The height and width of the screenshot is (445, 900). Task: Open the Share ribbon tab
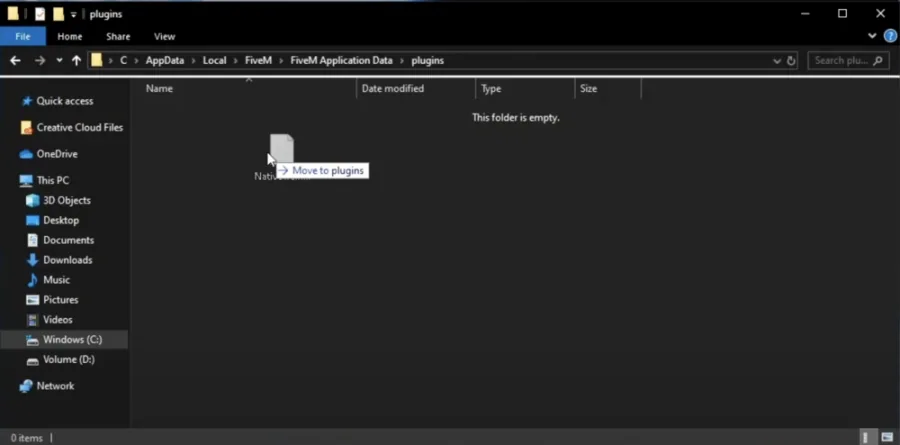118,36
